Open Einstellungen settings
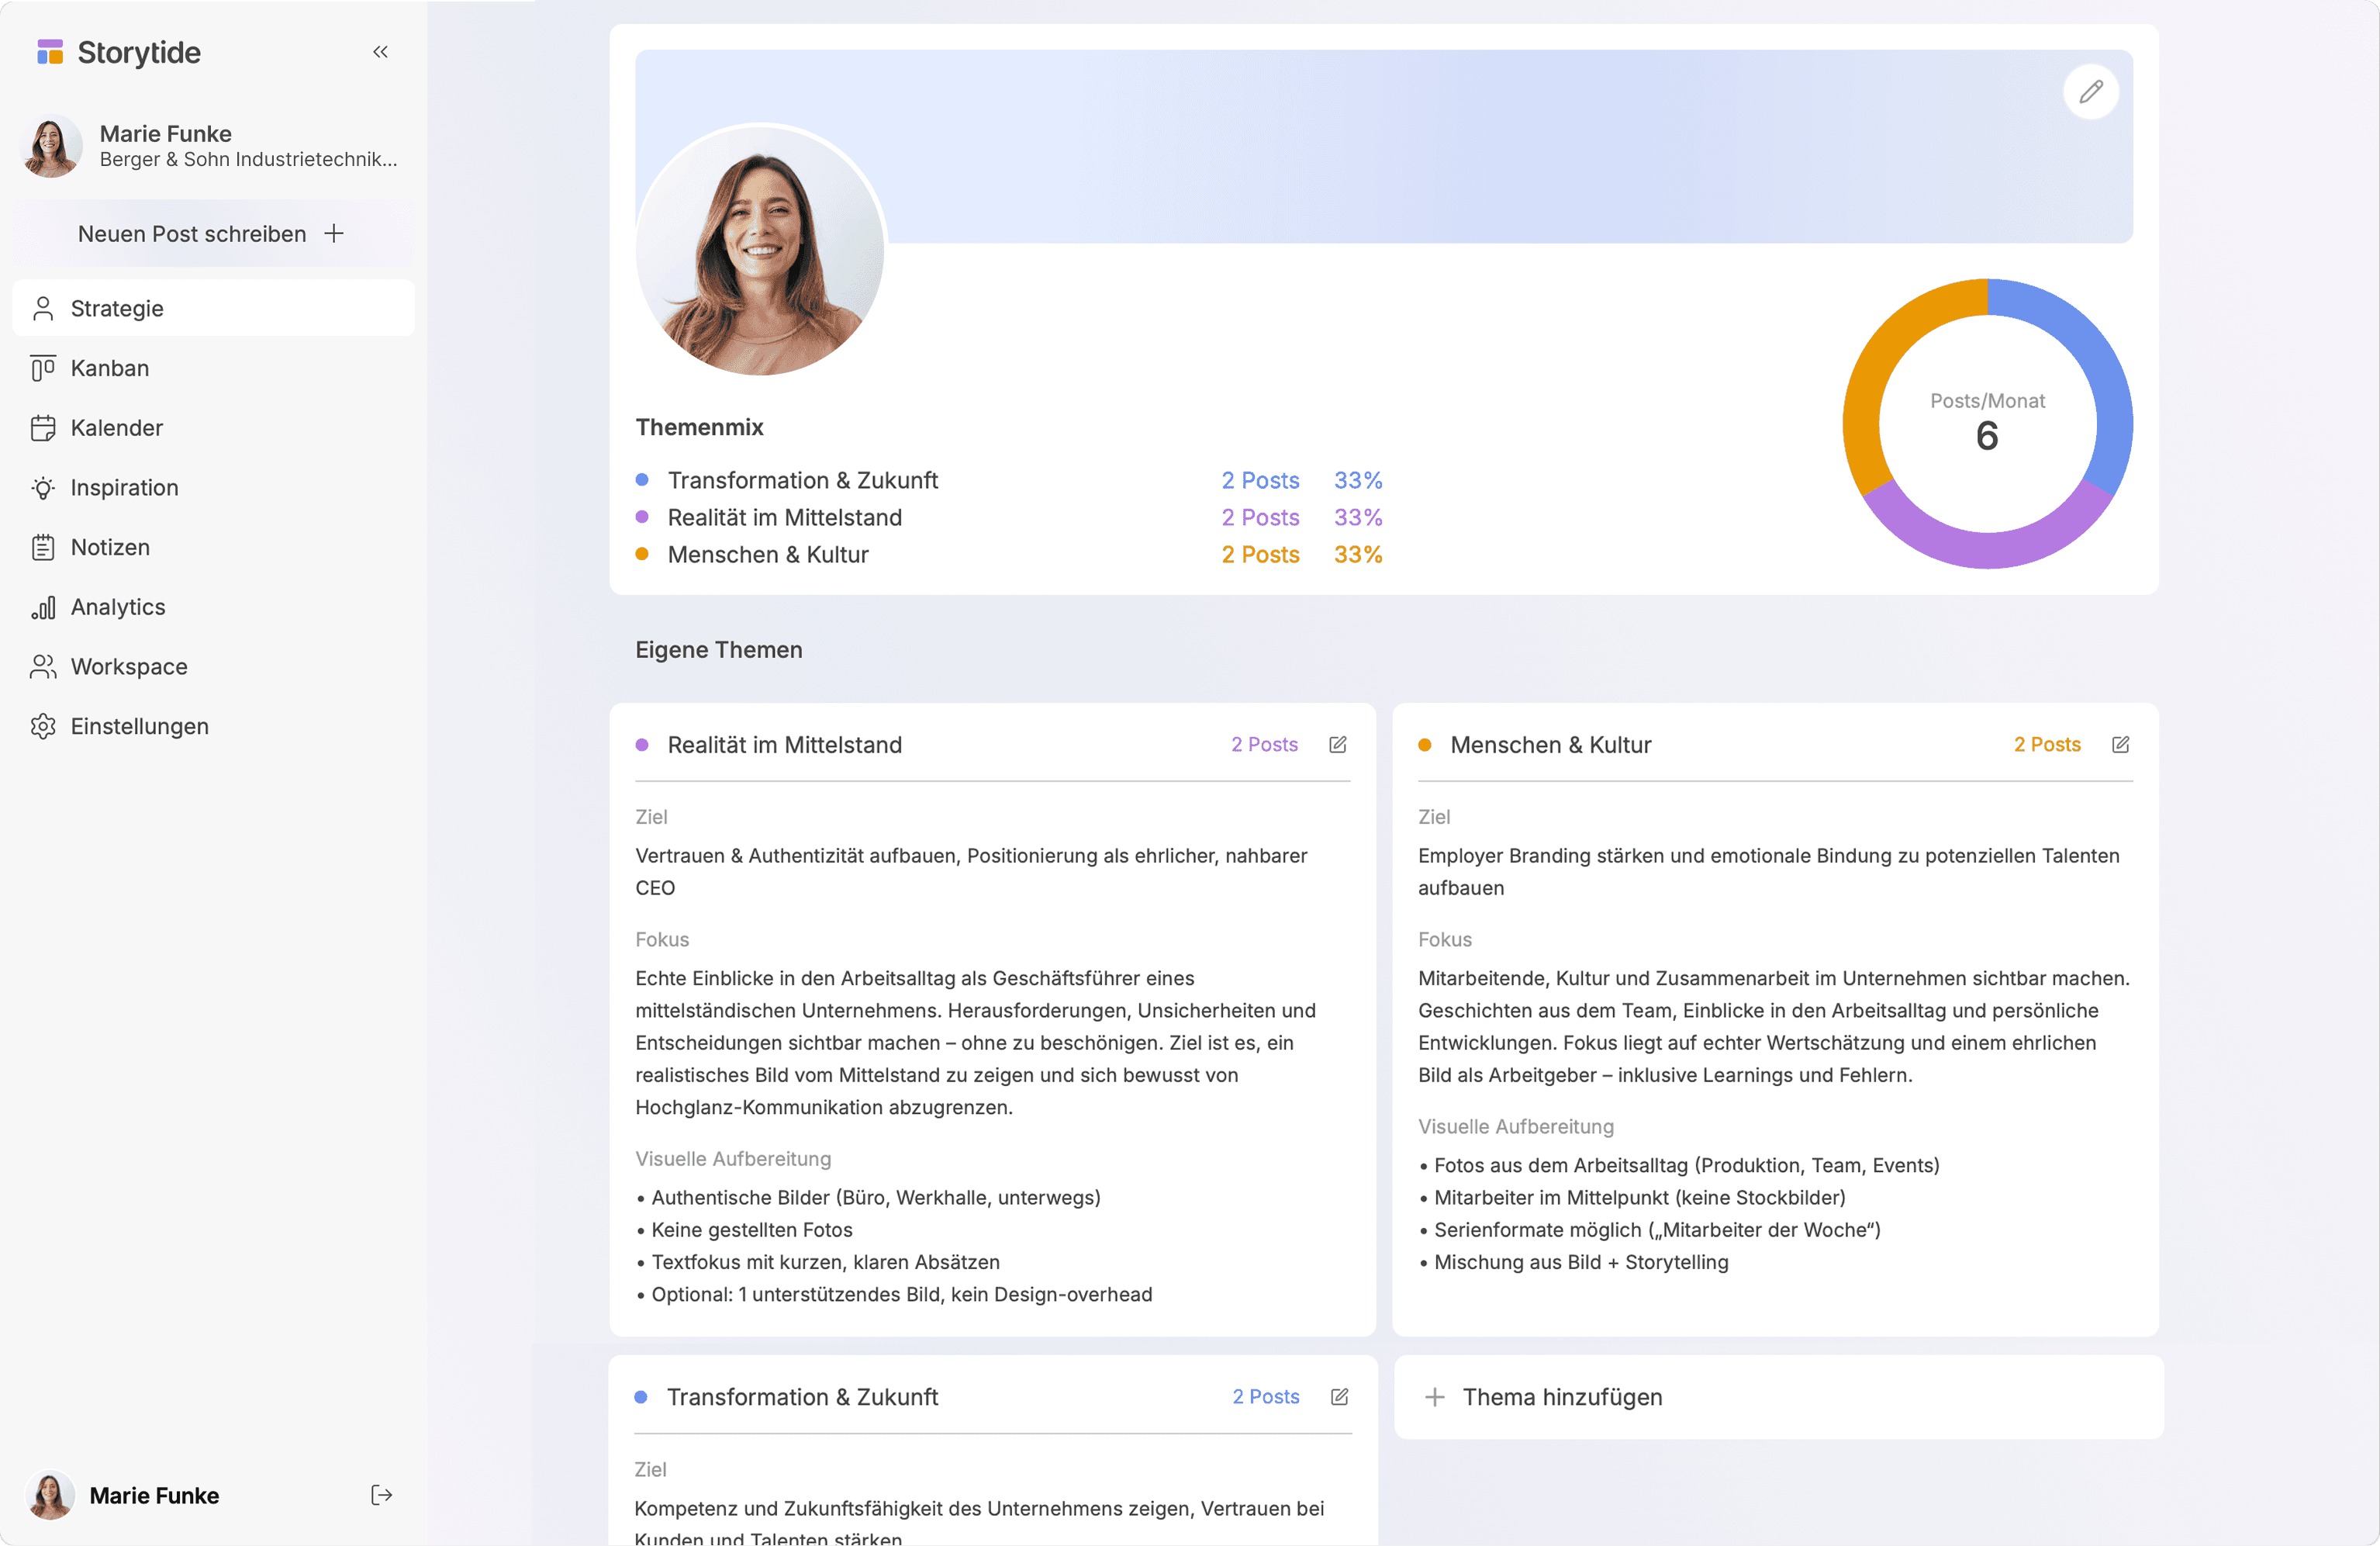Image resolution: width=2380 pixels, height=1546 pixels. pyautogui.click(x=139, y=727)
